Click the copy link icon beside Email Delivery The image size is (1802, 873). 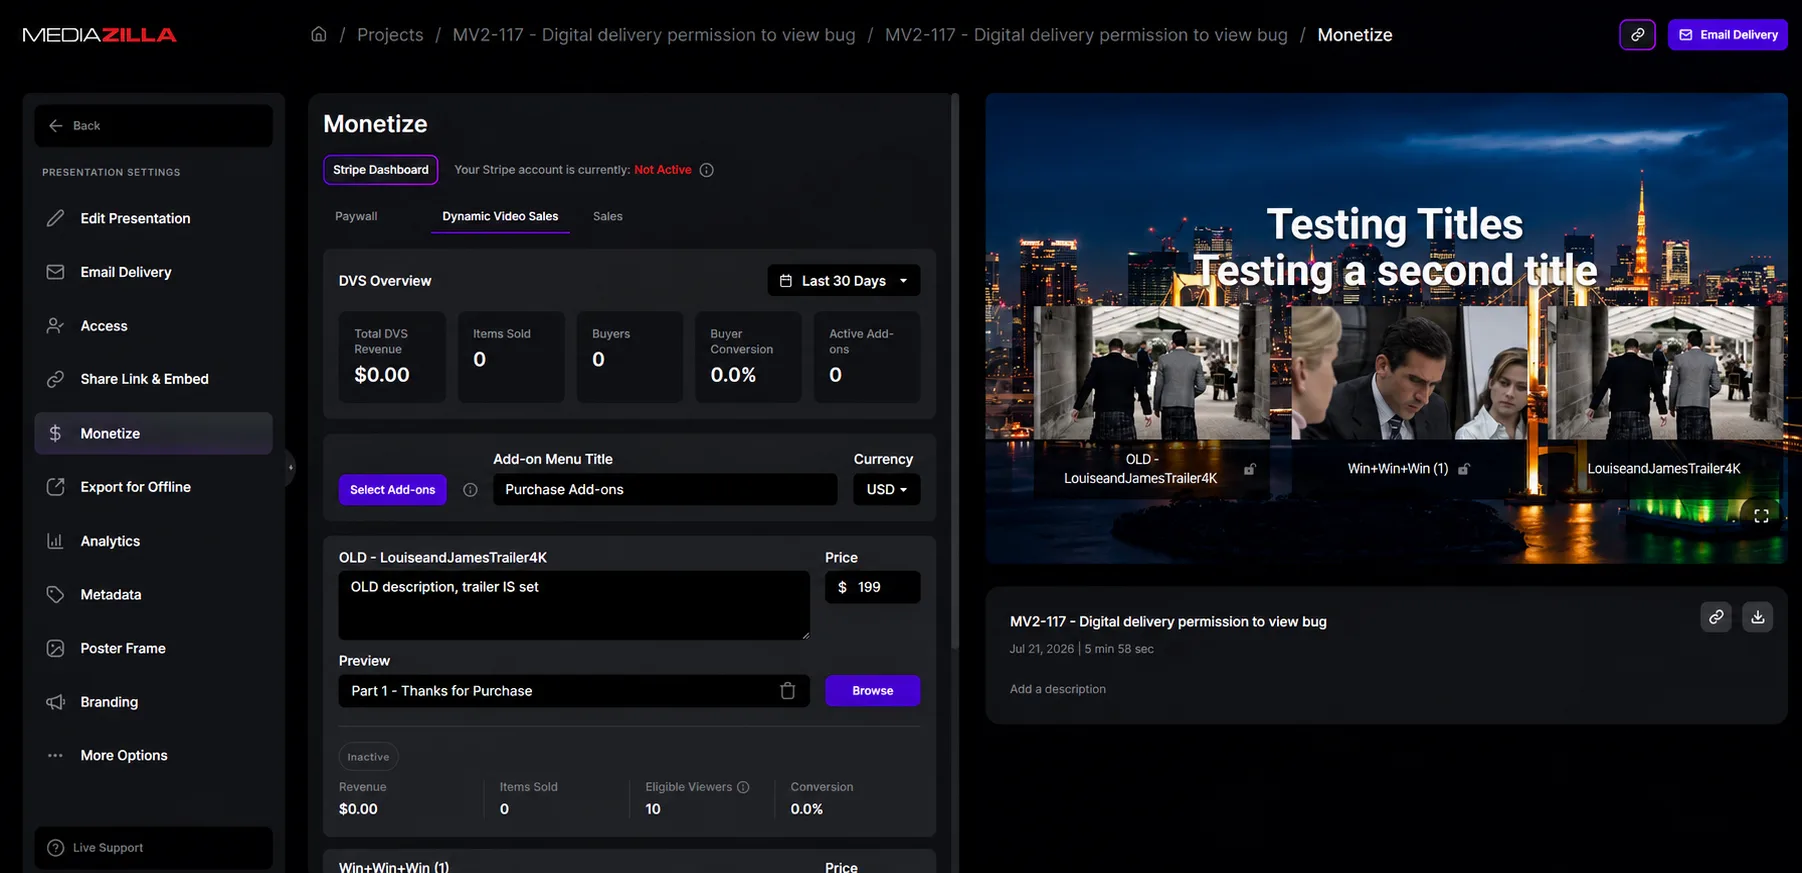click(x=1637, y=34)
